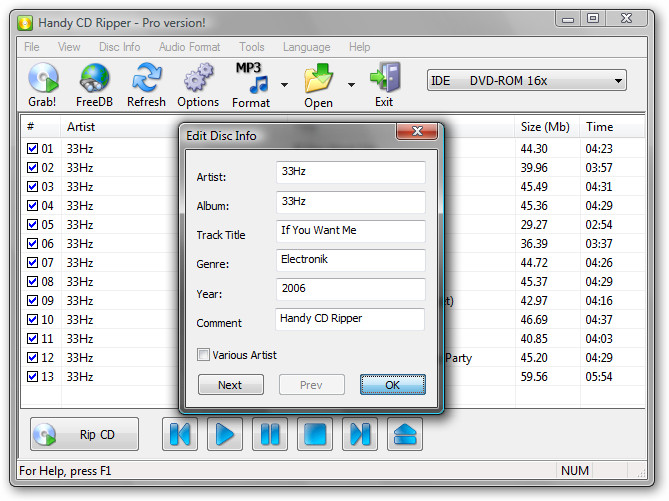Select size value 29.27

pyautogui.click(x=534, y=224)
